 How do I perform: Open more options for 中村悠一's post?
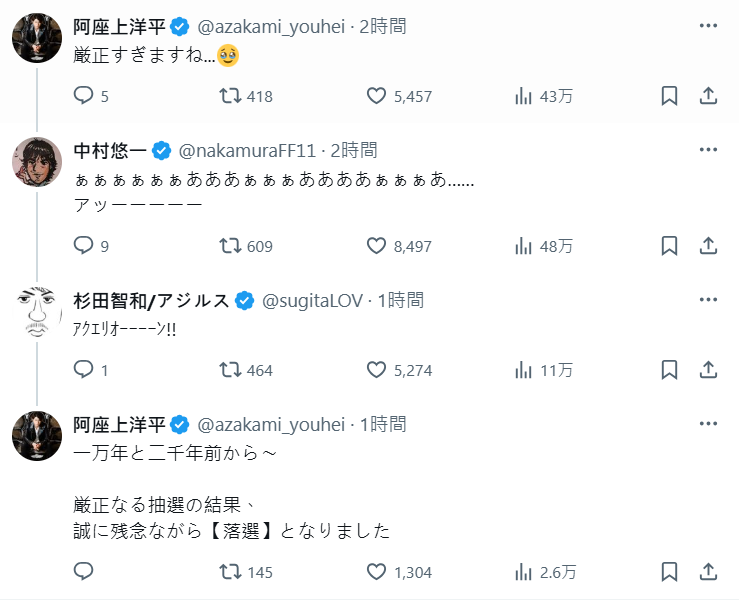click(x=708, y=150)
